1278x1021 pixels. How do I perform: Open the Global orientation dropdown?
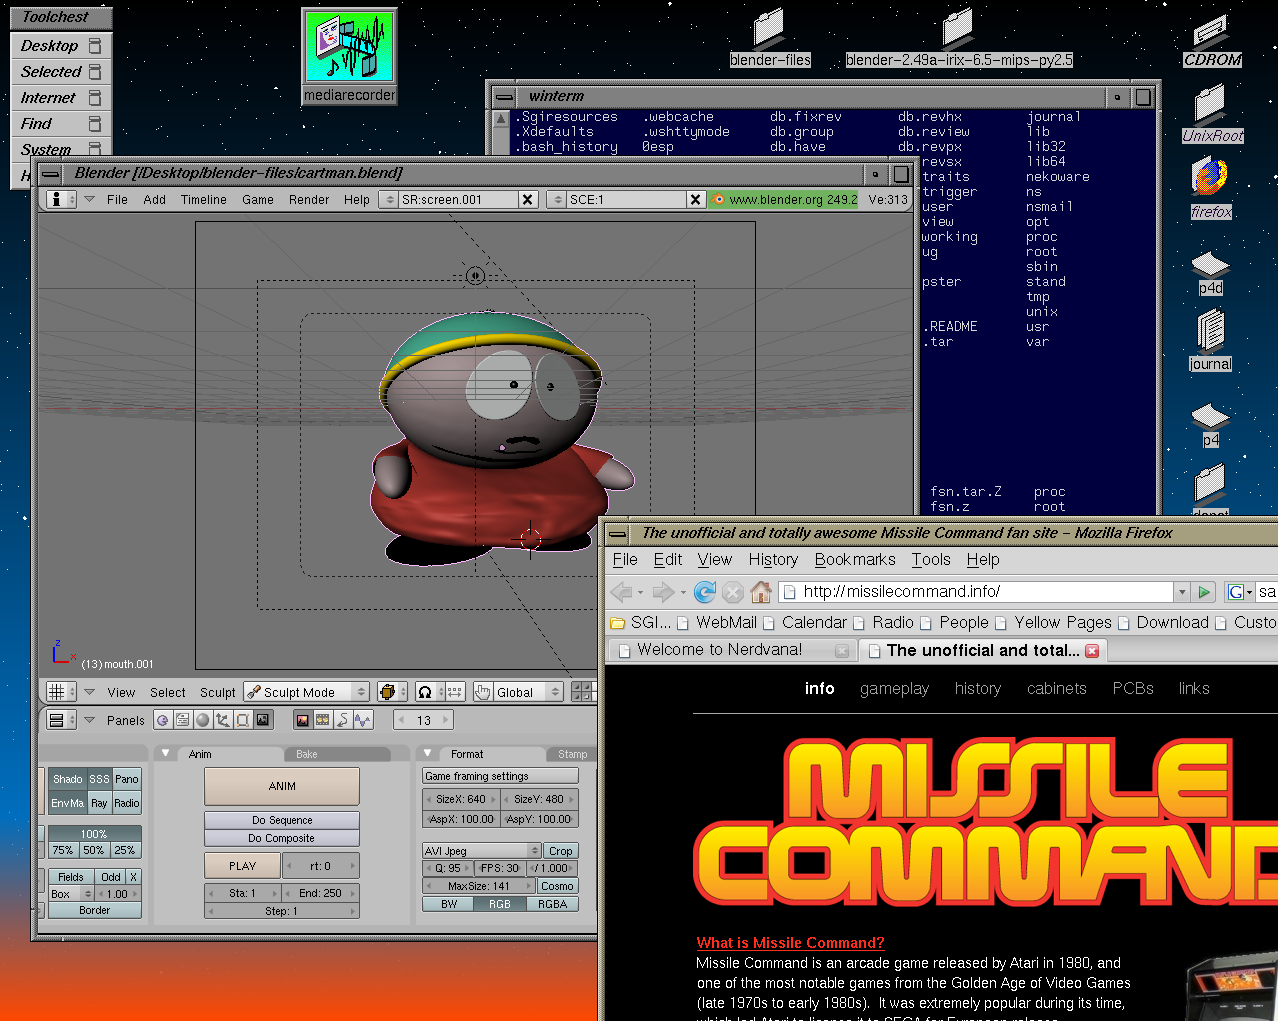coord(518,692)
